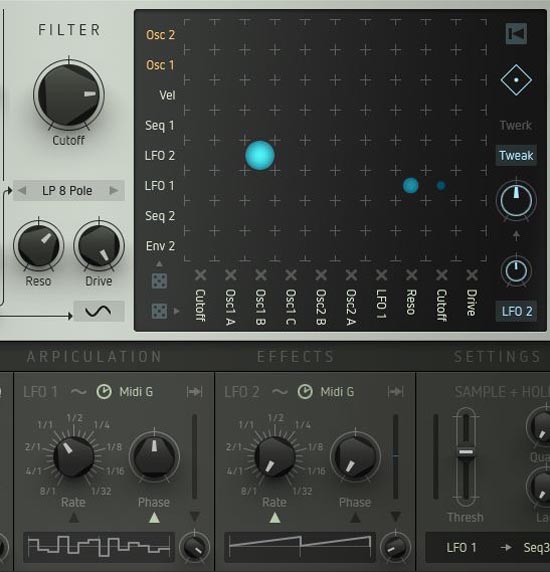Click the Tweak button
The image size is (550, 572).
click(516, 156)
